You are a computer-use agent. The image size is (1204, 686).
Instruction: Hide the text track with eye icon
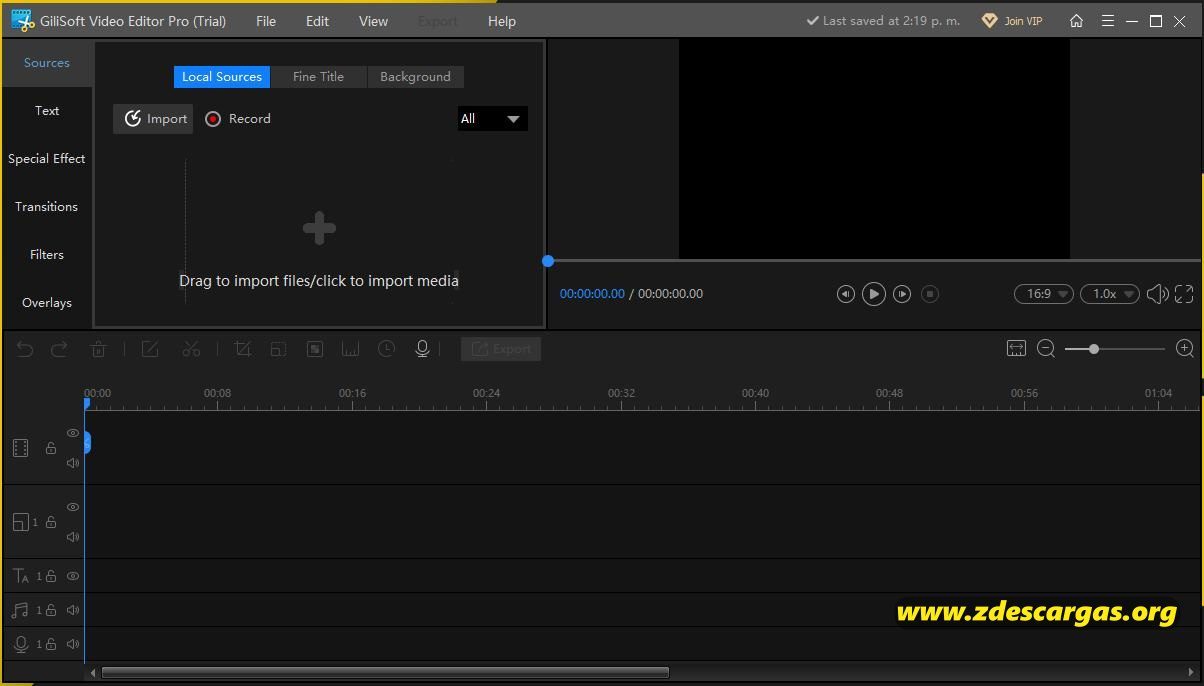point(73,576)
